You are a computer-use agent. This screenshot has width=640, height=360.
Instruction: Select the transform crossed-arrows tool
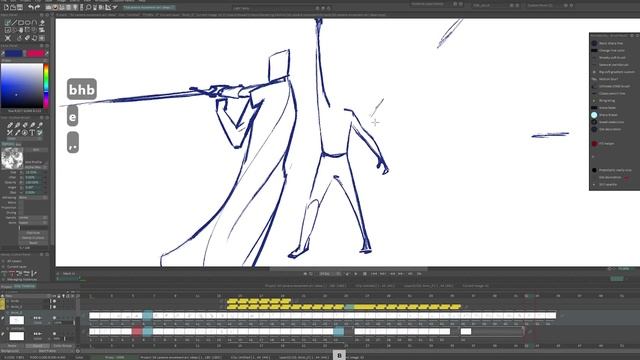8,38
